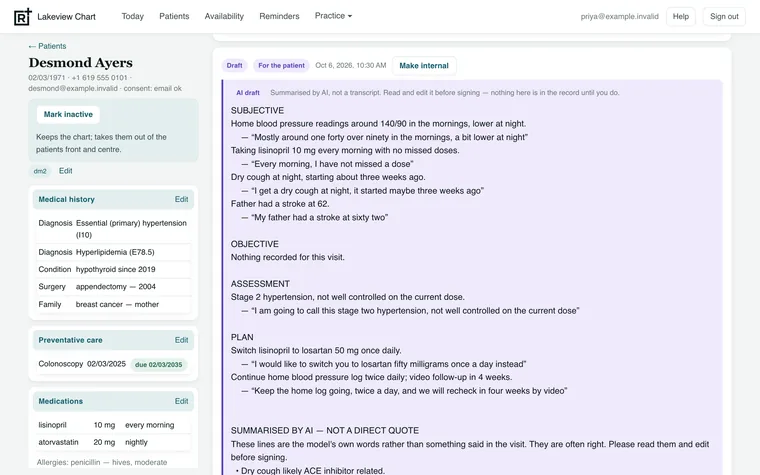Image resolution: width=760 pixels, height=475 pixels.
Task: Select the atorvastatin 20 mg medication row
Action: pyautogui.click(x=113, y=442)
